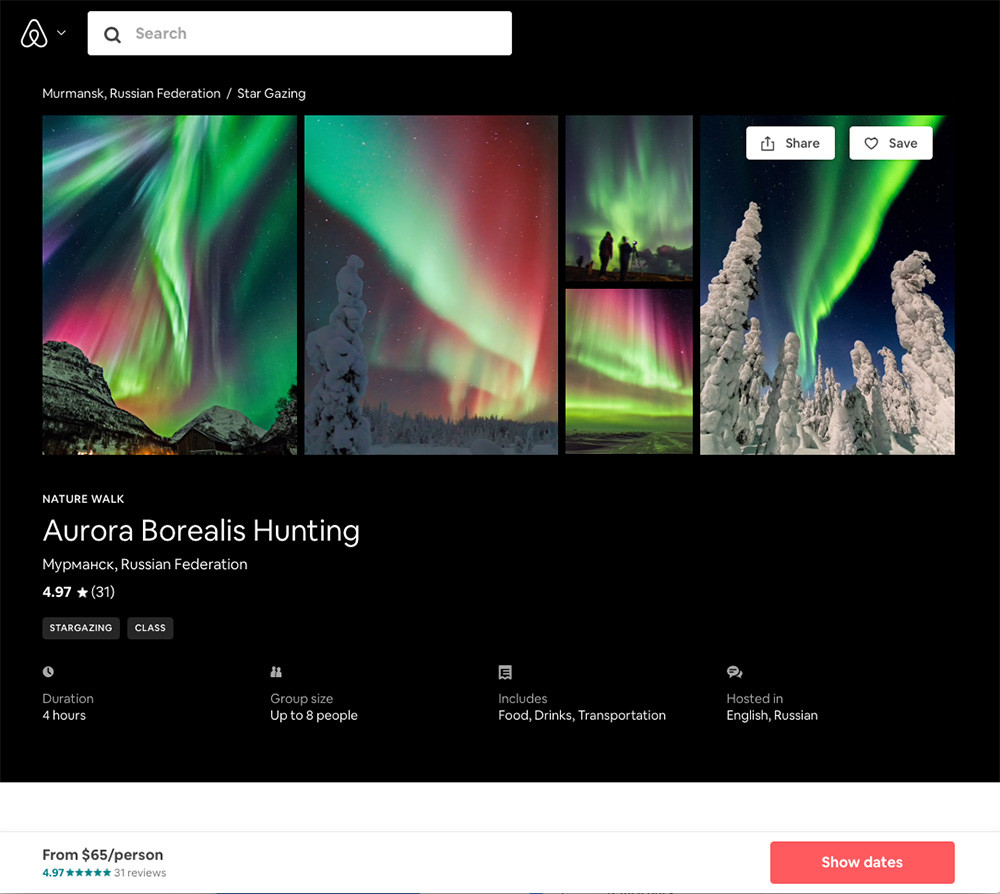Click the '4 hours' duration value
1000x894 pixels.
coord(64,715)
